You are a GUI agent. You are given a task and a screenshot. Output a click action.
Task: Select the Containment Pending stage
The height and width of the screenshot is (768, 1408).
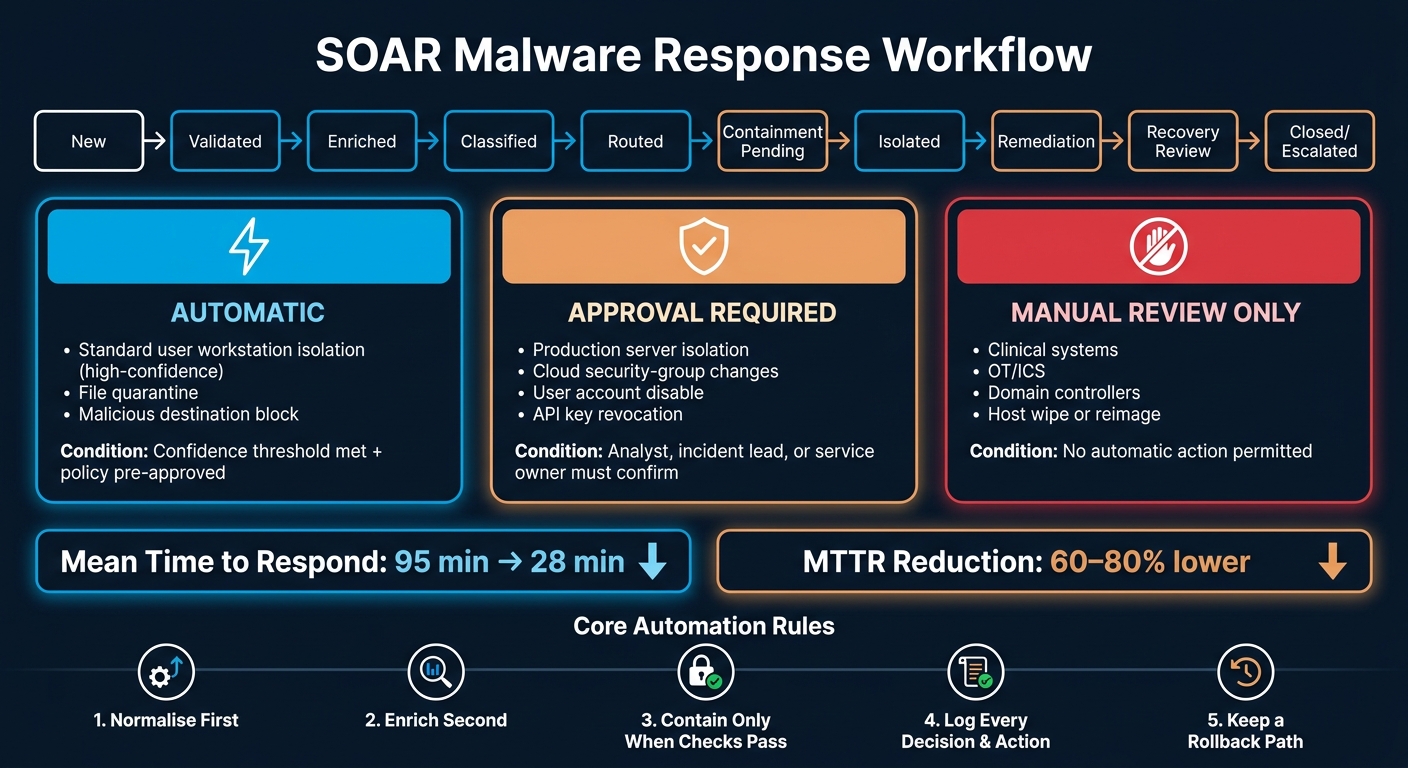tap(772, 141)
